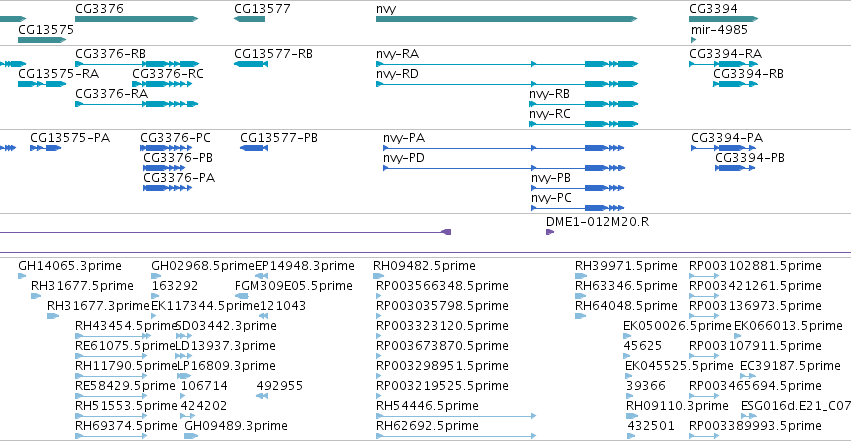Click EST EK117344.5prime label

205,306
